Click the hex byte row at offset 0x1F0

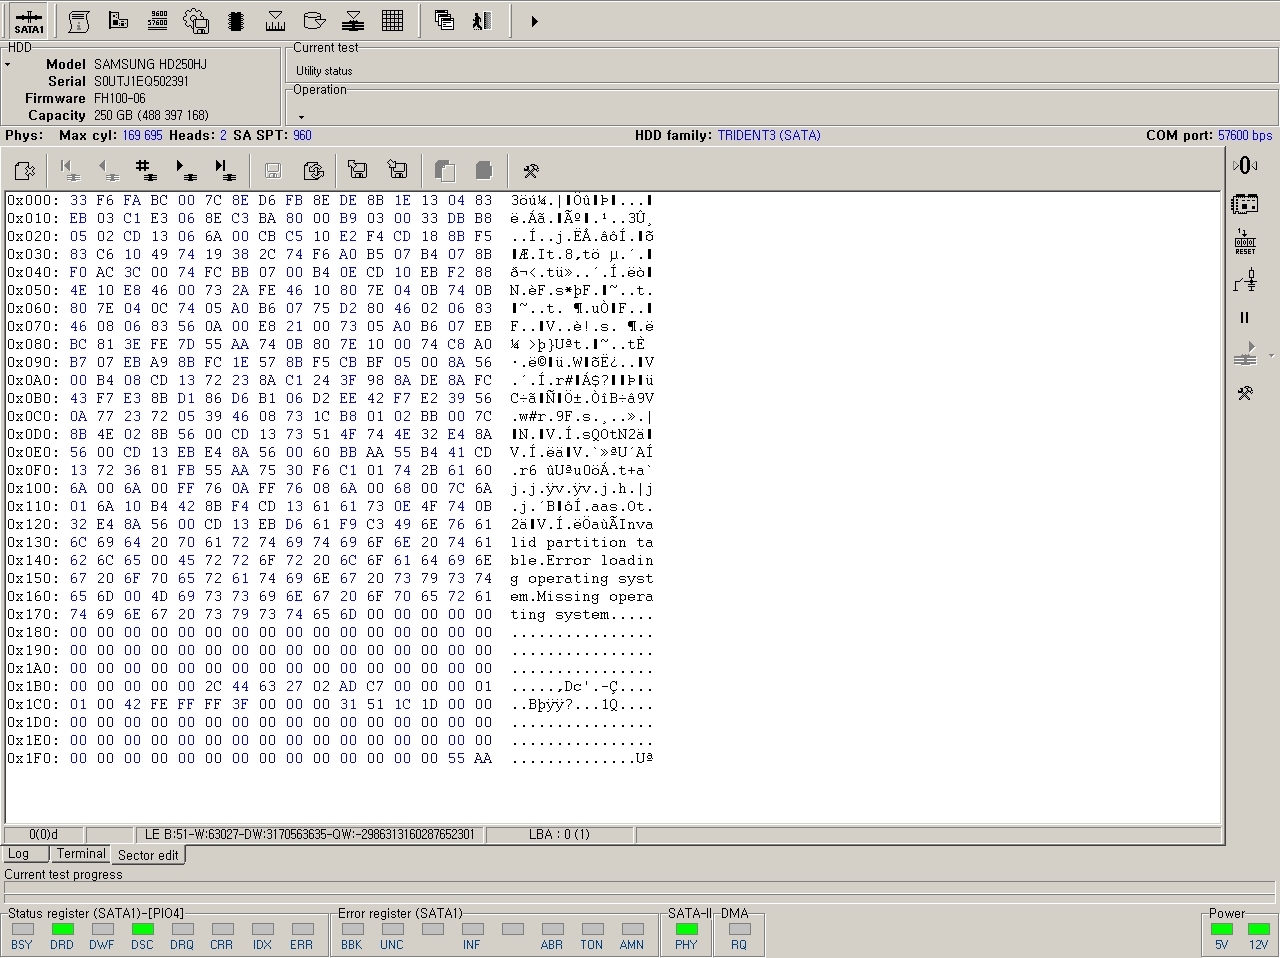click(x=280, y=759)
